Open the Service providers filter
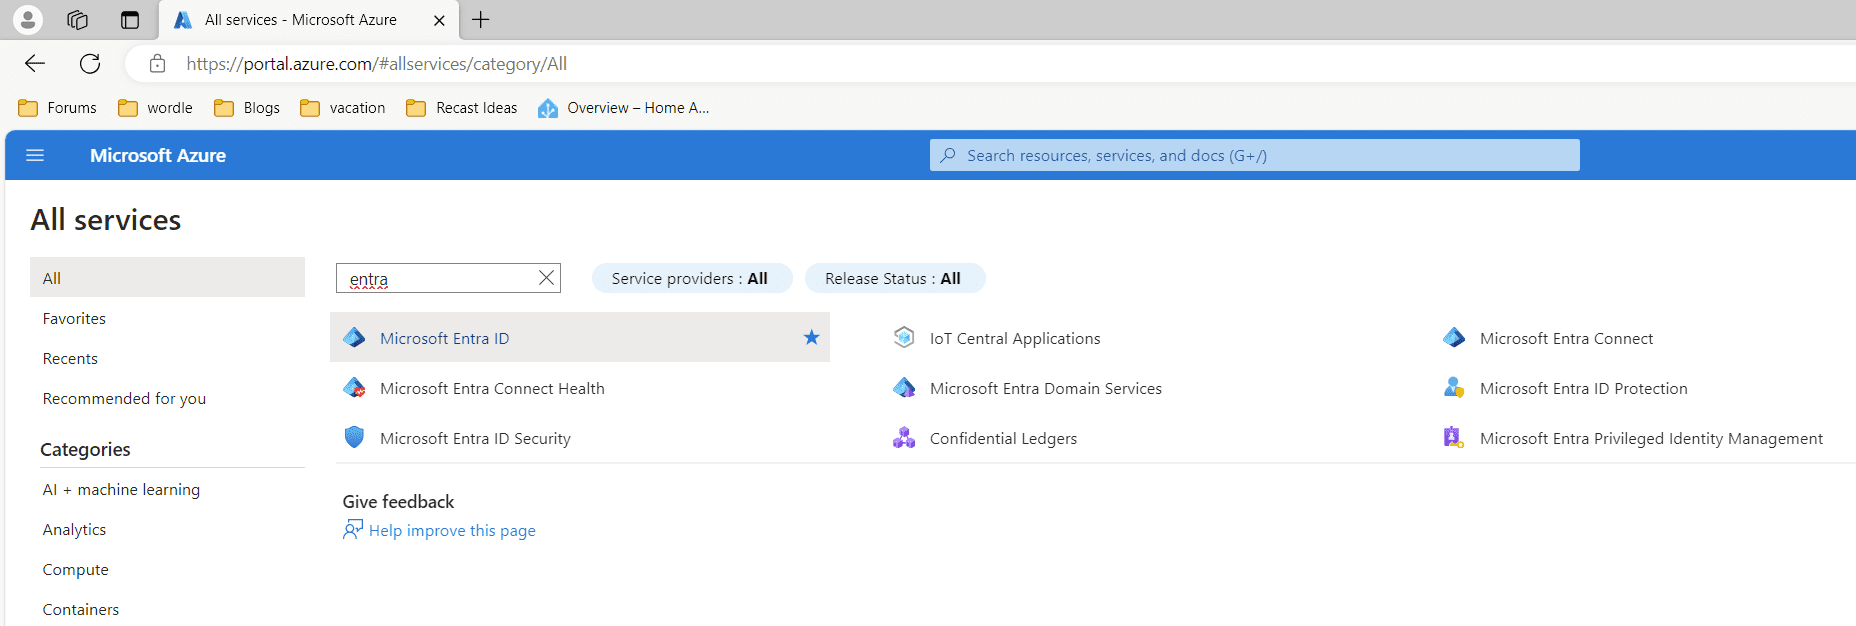 [692, 278]
